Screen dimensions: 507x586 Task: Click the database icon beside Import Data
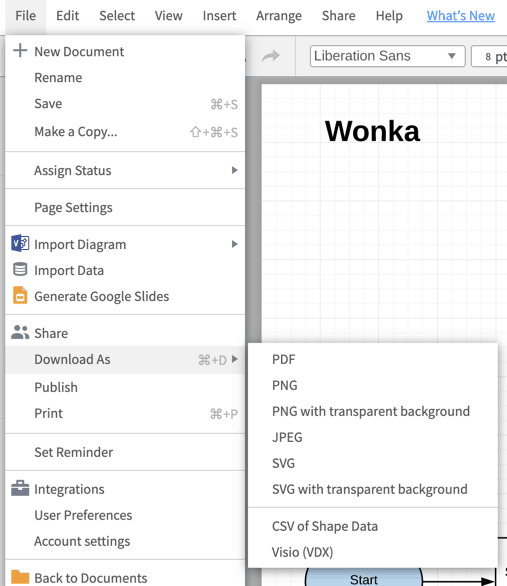click(x=20, y=269)
